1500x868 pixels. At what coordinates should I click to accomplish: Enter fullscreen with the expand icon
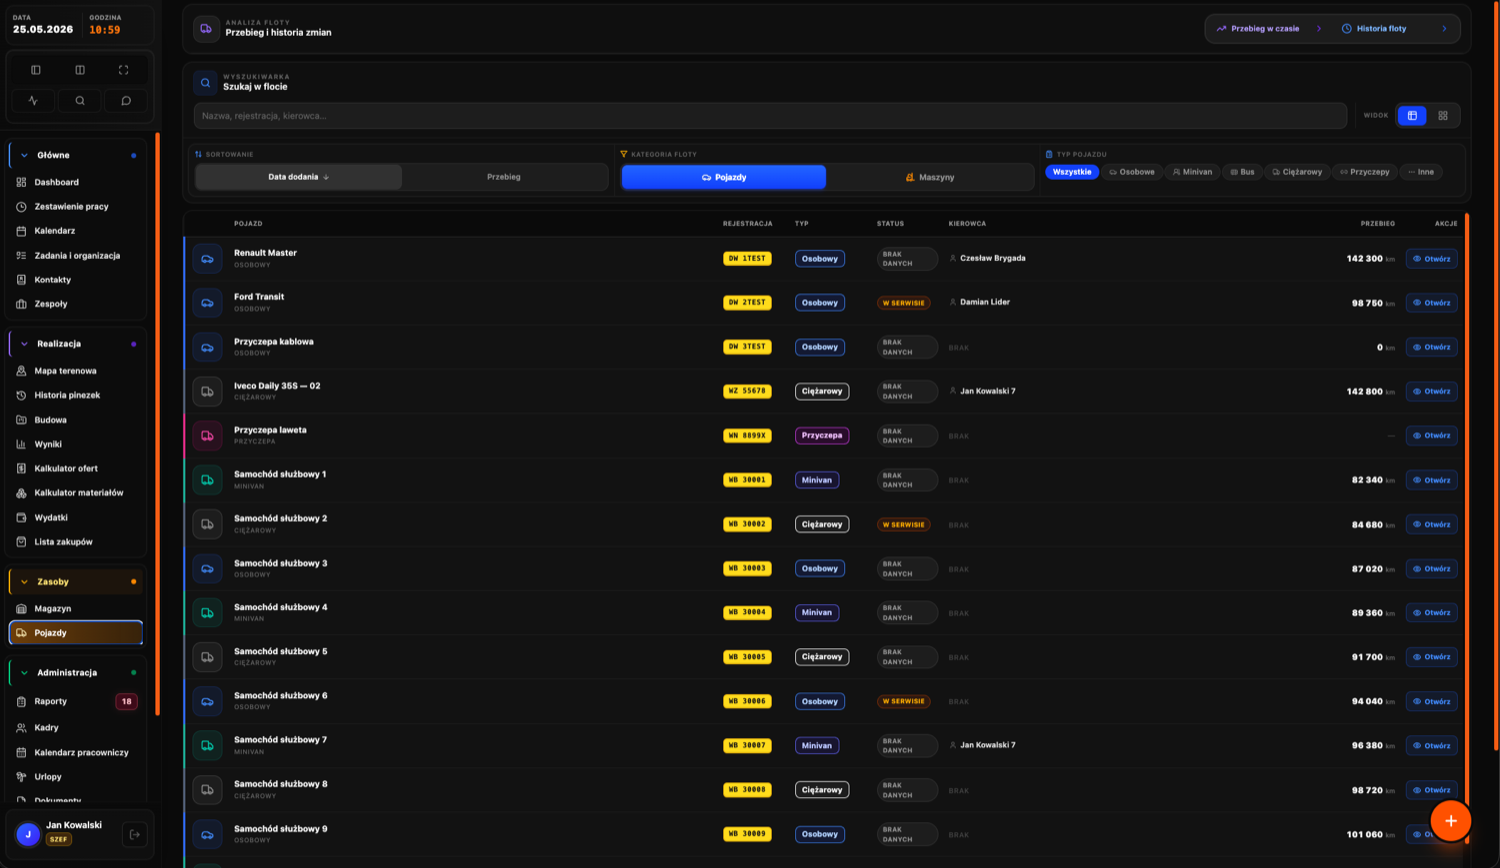click(x=124, y=70)
